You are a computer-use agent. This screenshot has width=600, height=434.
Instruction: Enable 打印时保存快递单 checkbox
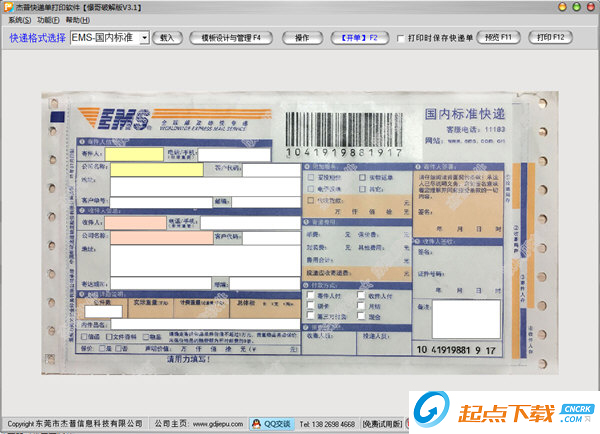(401, 38)
